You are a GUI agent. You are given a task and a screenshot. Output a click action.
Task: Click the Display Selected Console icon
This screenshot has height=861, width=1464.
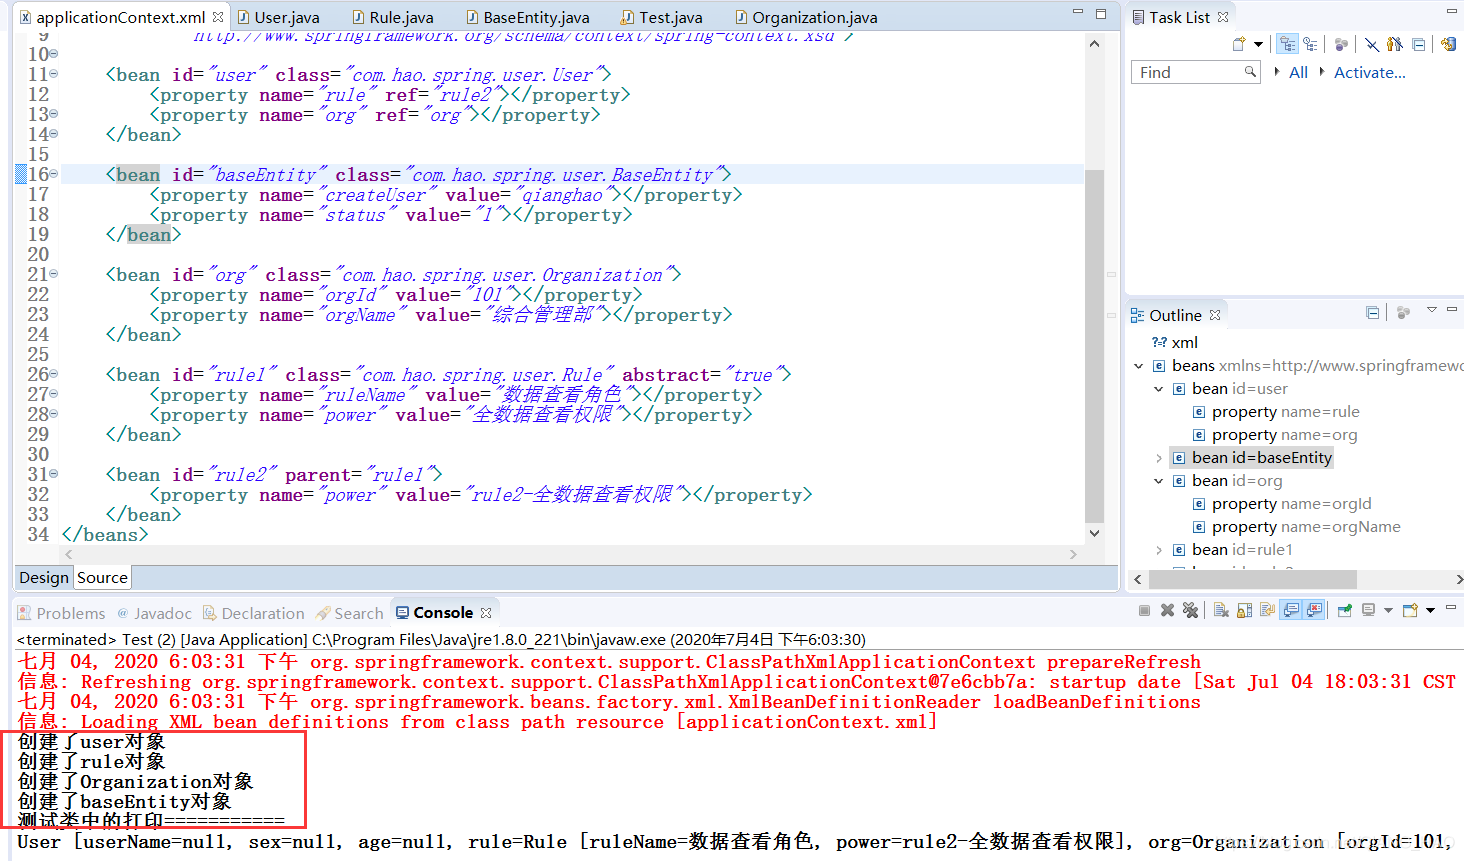coord(1369,610)
